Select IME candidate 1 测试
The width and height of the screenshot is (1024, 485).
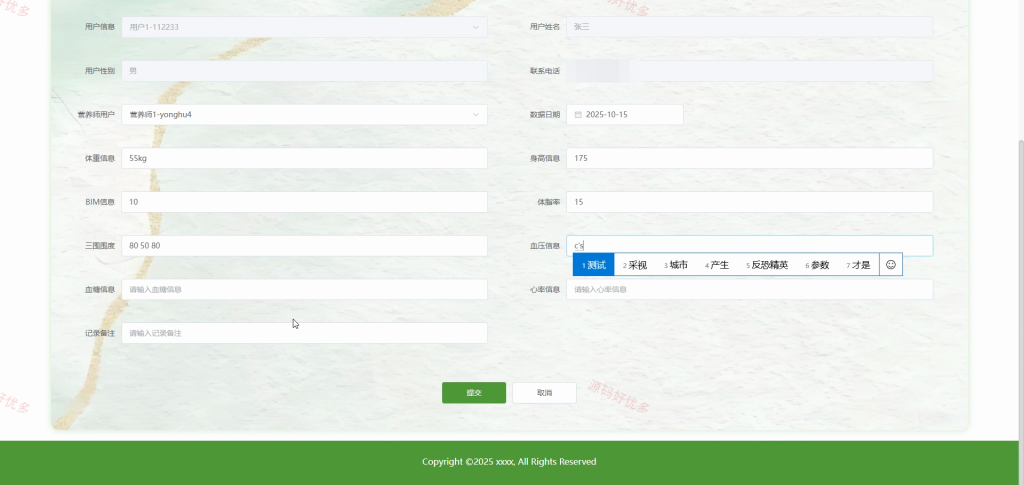(594, 265)
